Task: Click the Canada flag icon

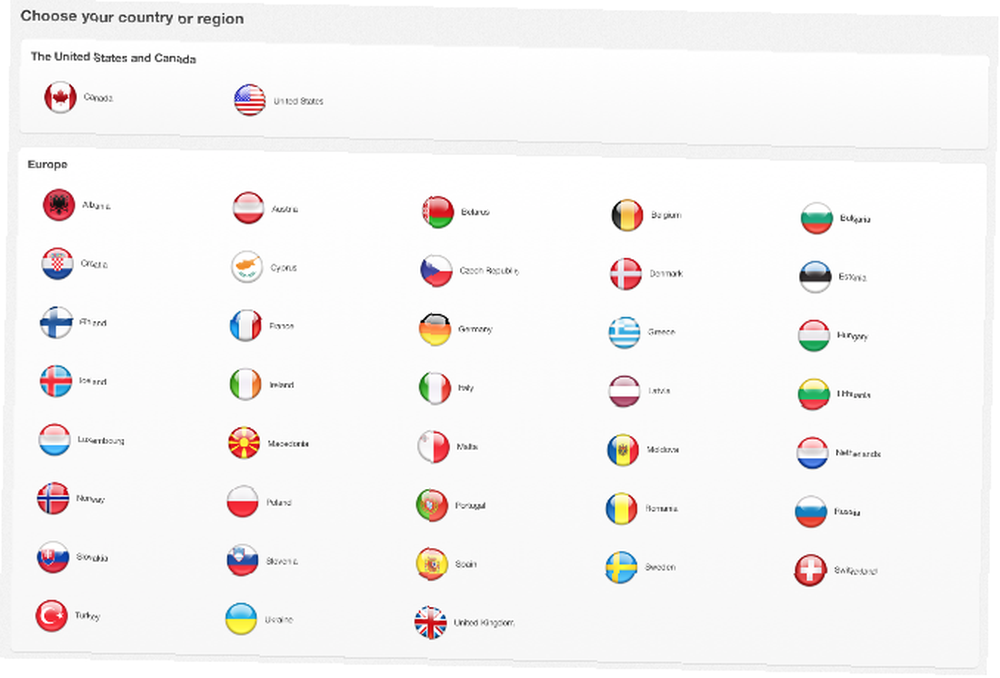Action: tap(60, 97)
